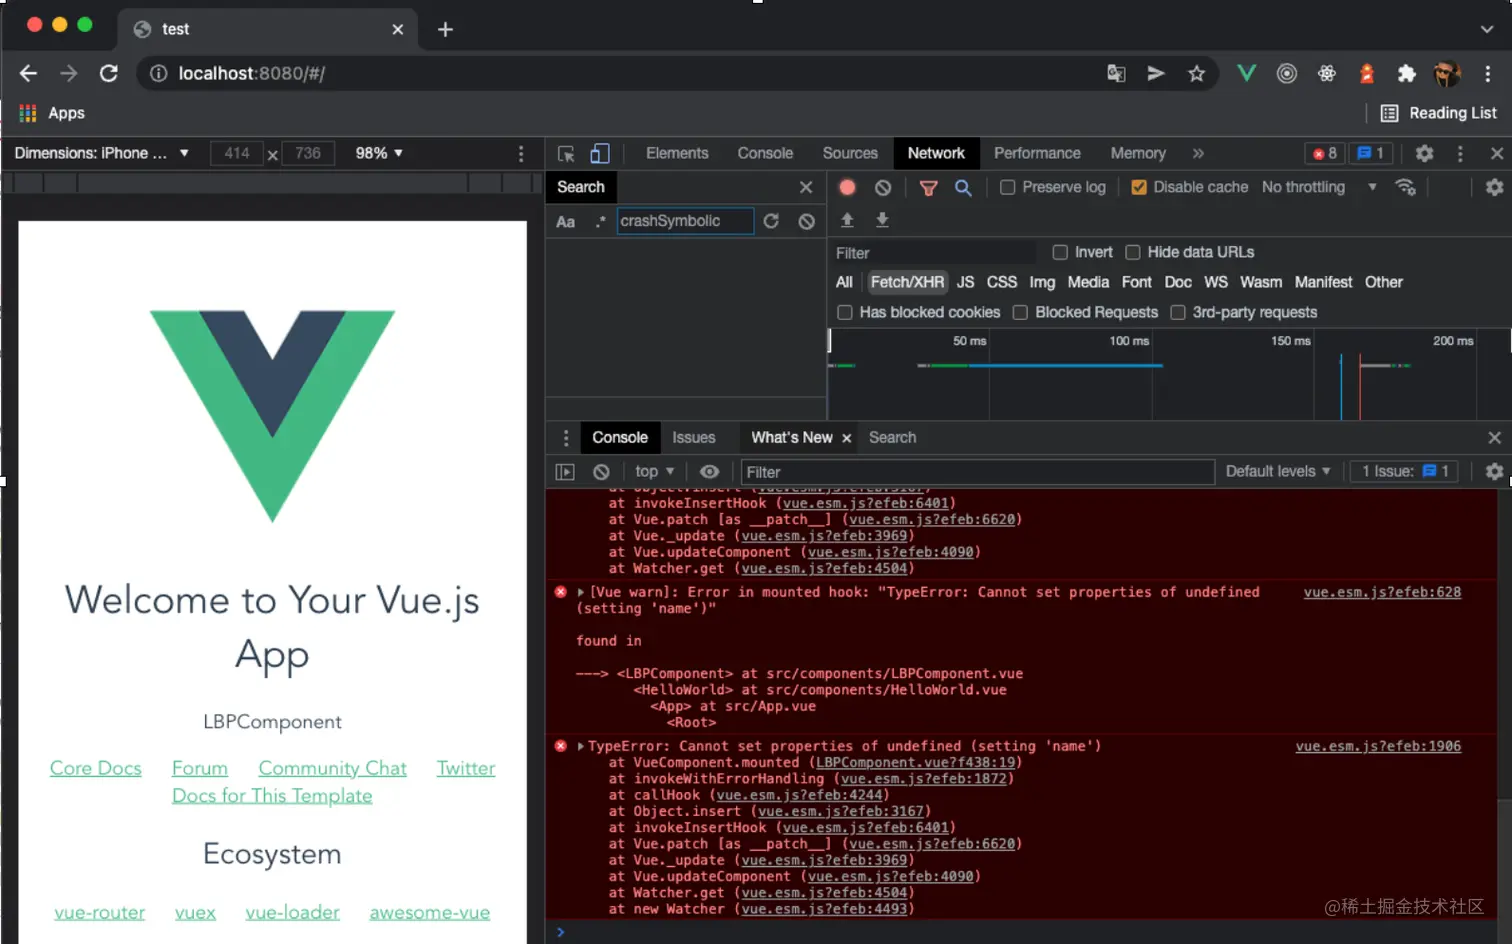
Task: Bookmark page with the star icon
Action: tap(1196, 73)
